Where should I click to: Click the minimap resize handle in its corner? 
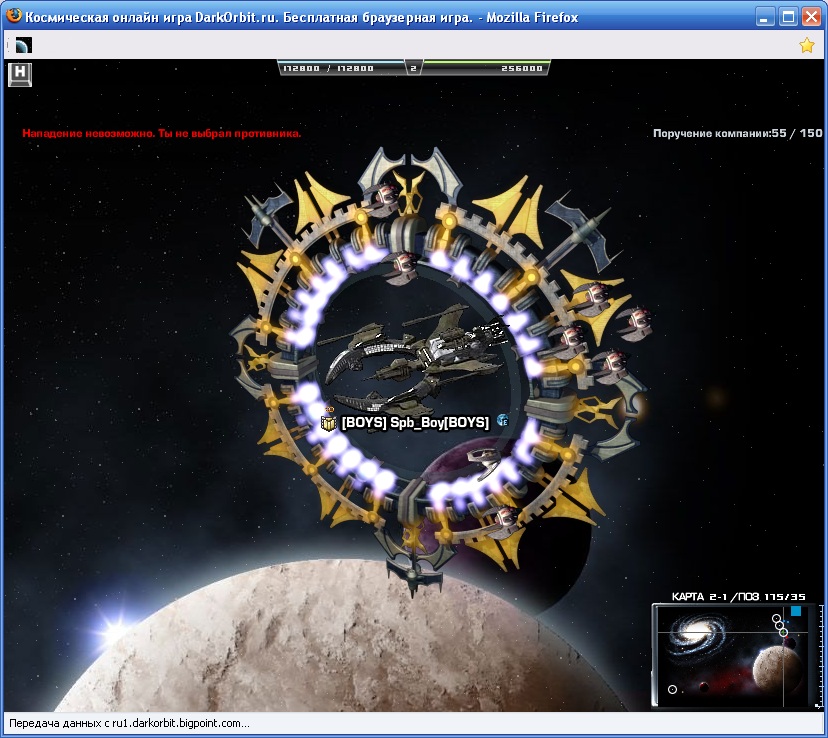click(818, 705)
